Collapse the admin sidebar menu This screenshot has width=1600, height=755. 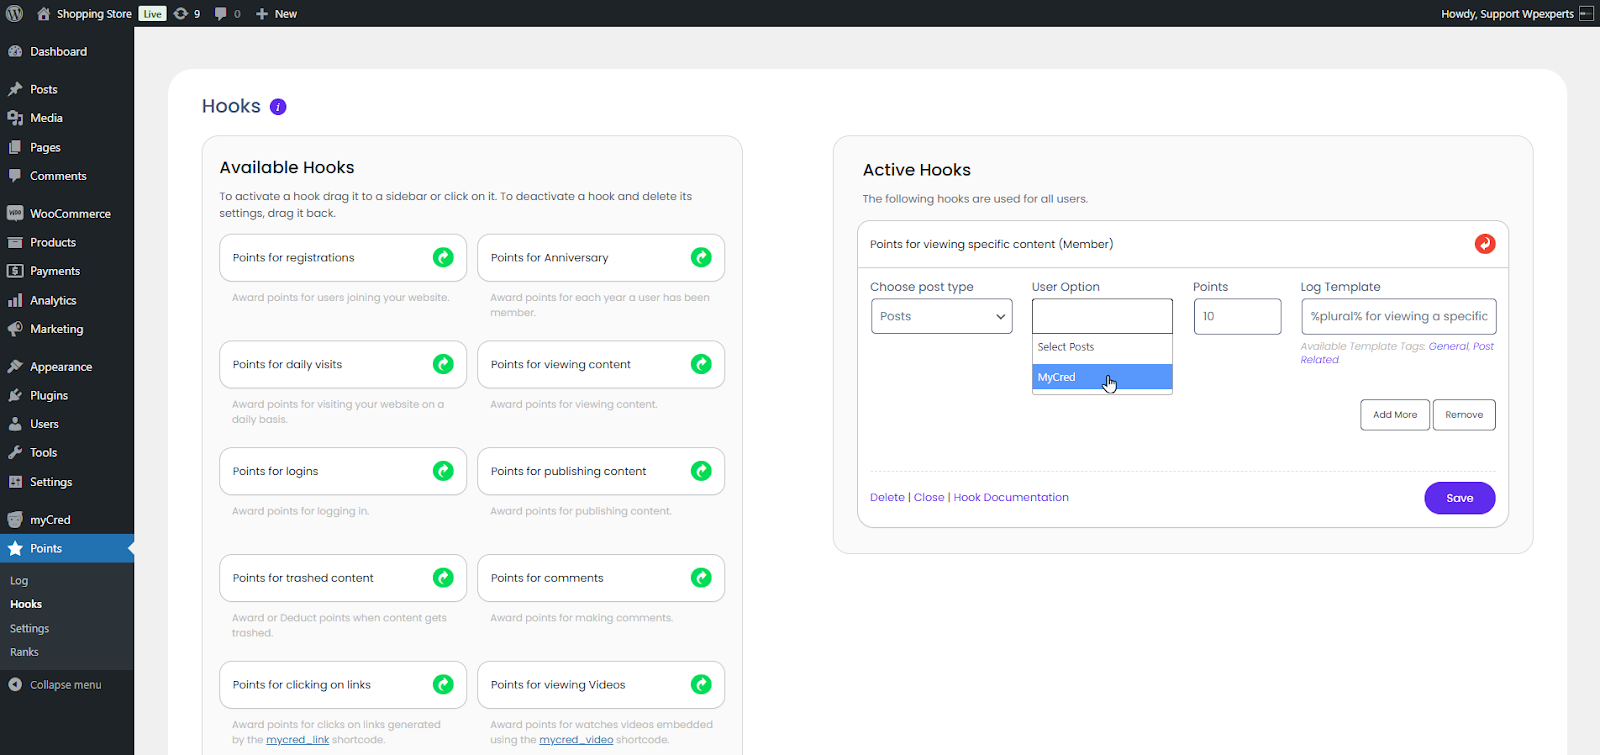tap(65, 685)
